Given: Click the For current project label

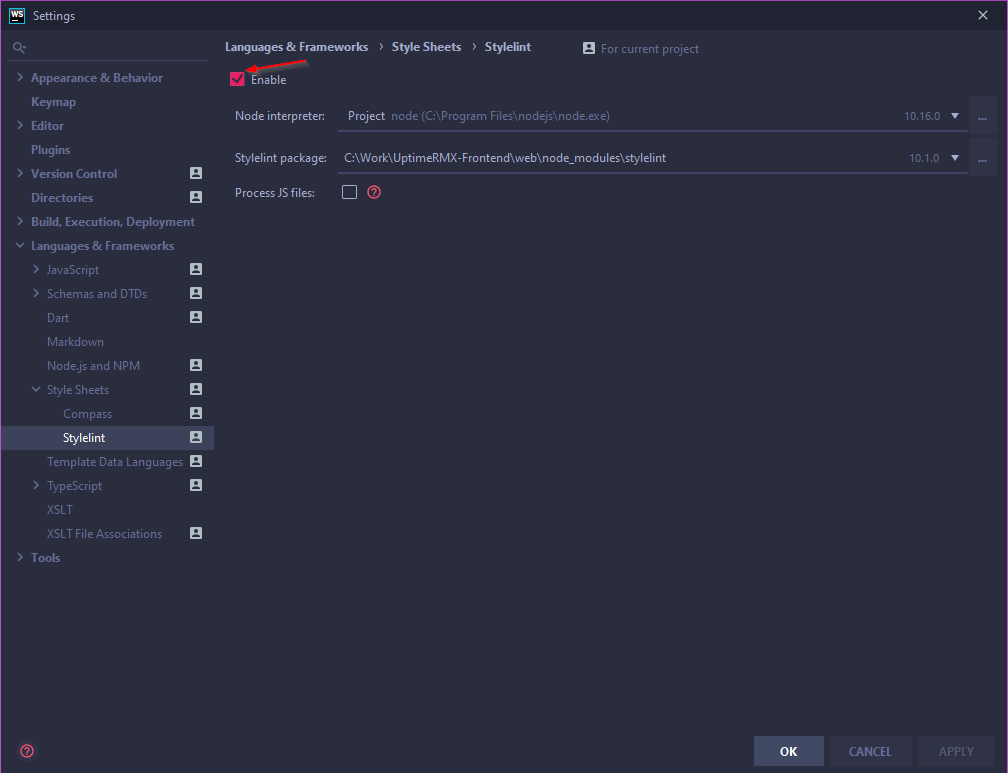Looking at the screenshot, I should [649, 49].
